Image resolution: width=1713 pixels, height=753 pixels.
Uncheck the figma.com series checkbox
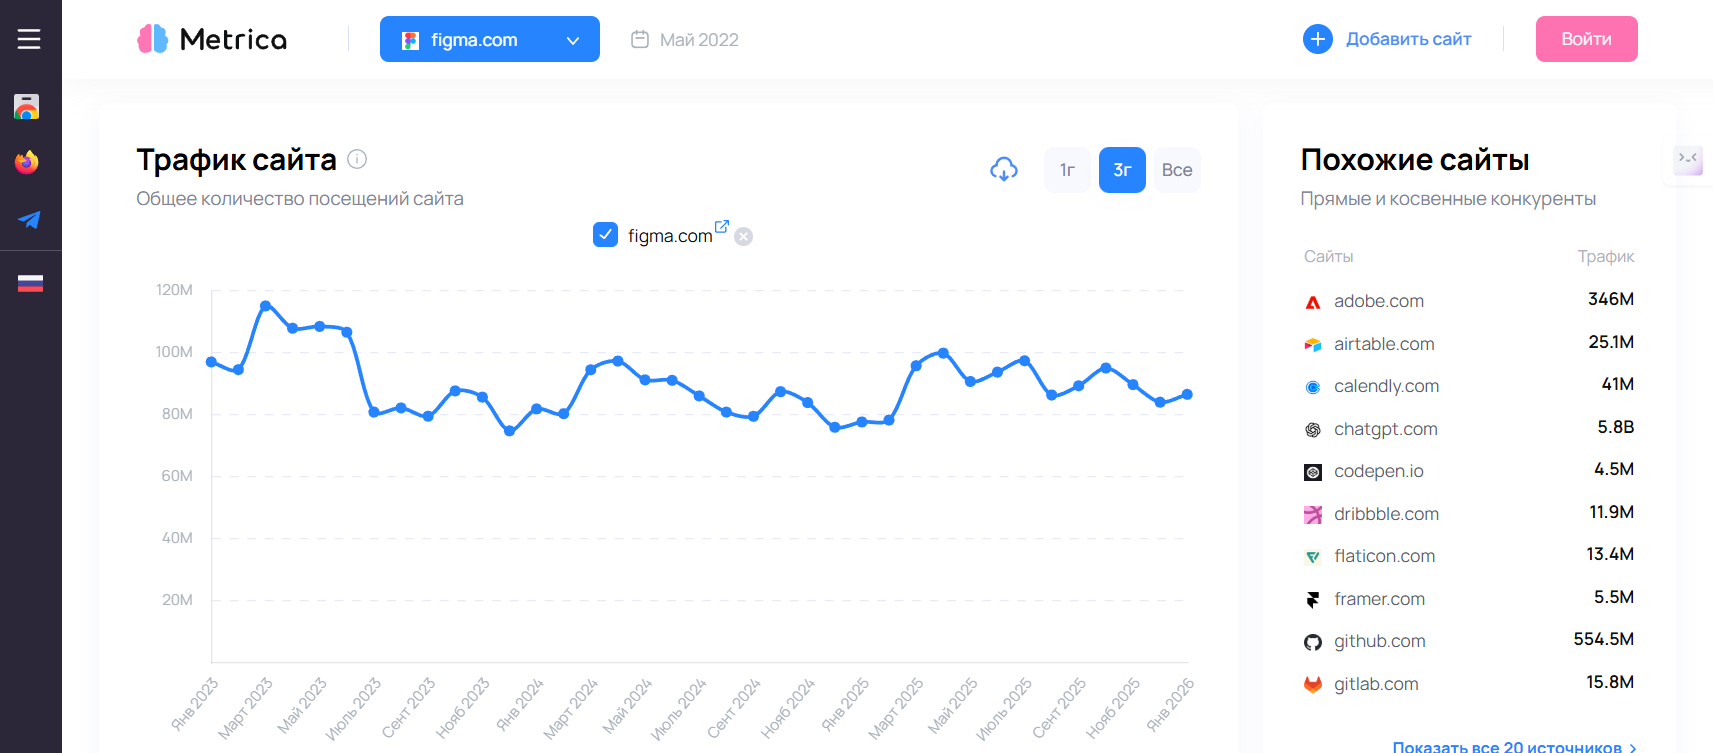coord(605,235)
